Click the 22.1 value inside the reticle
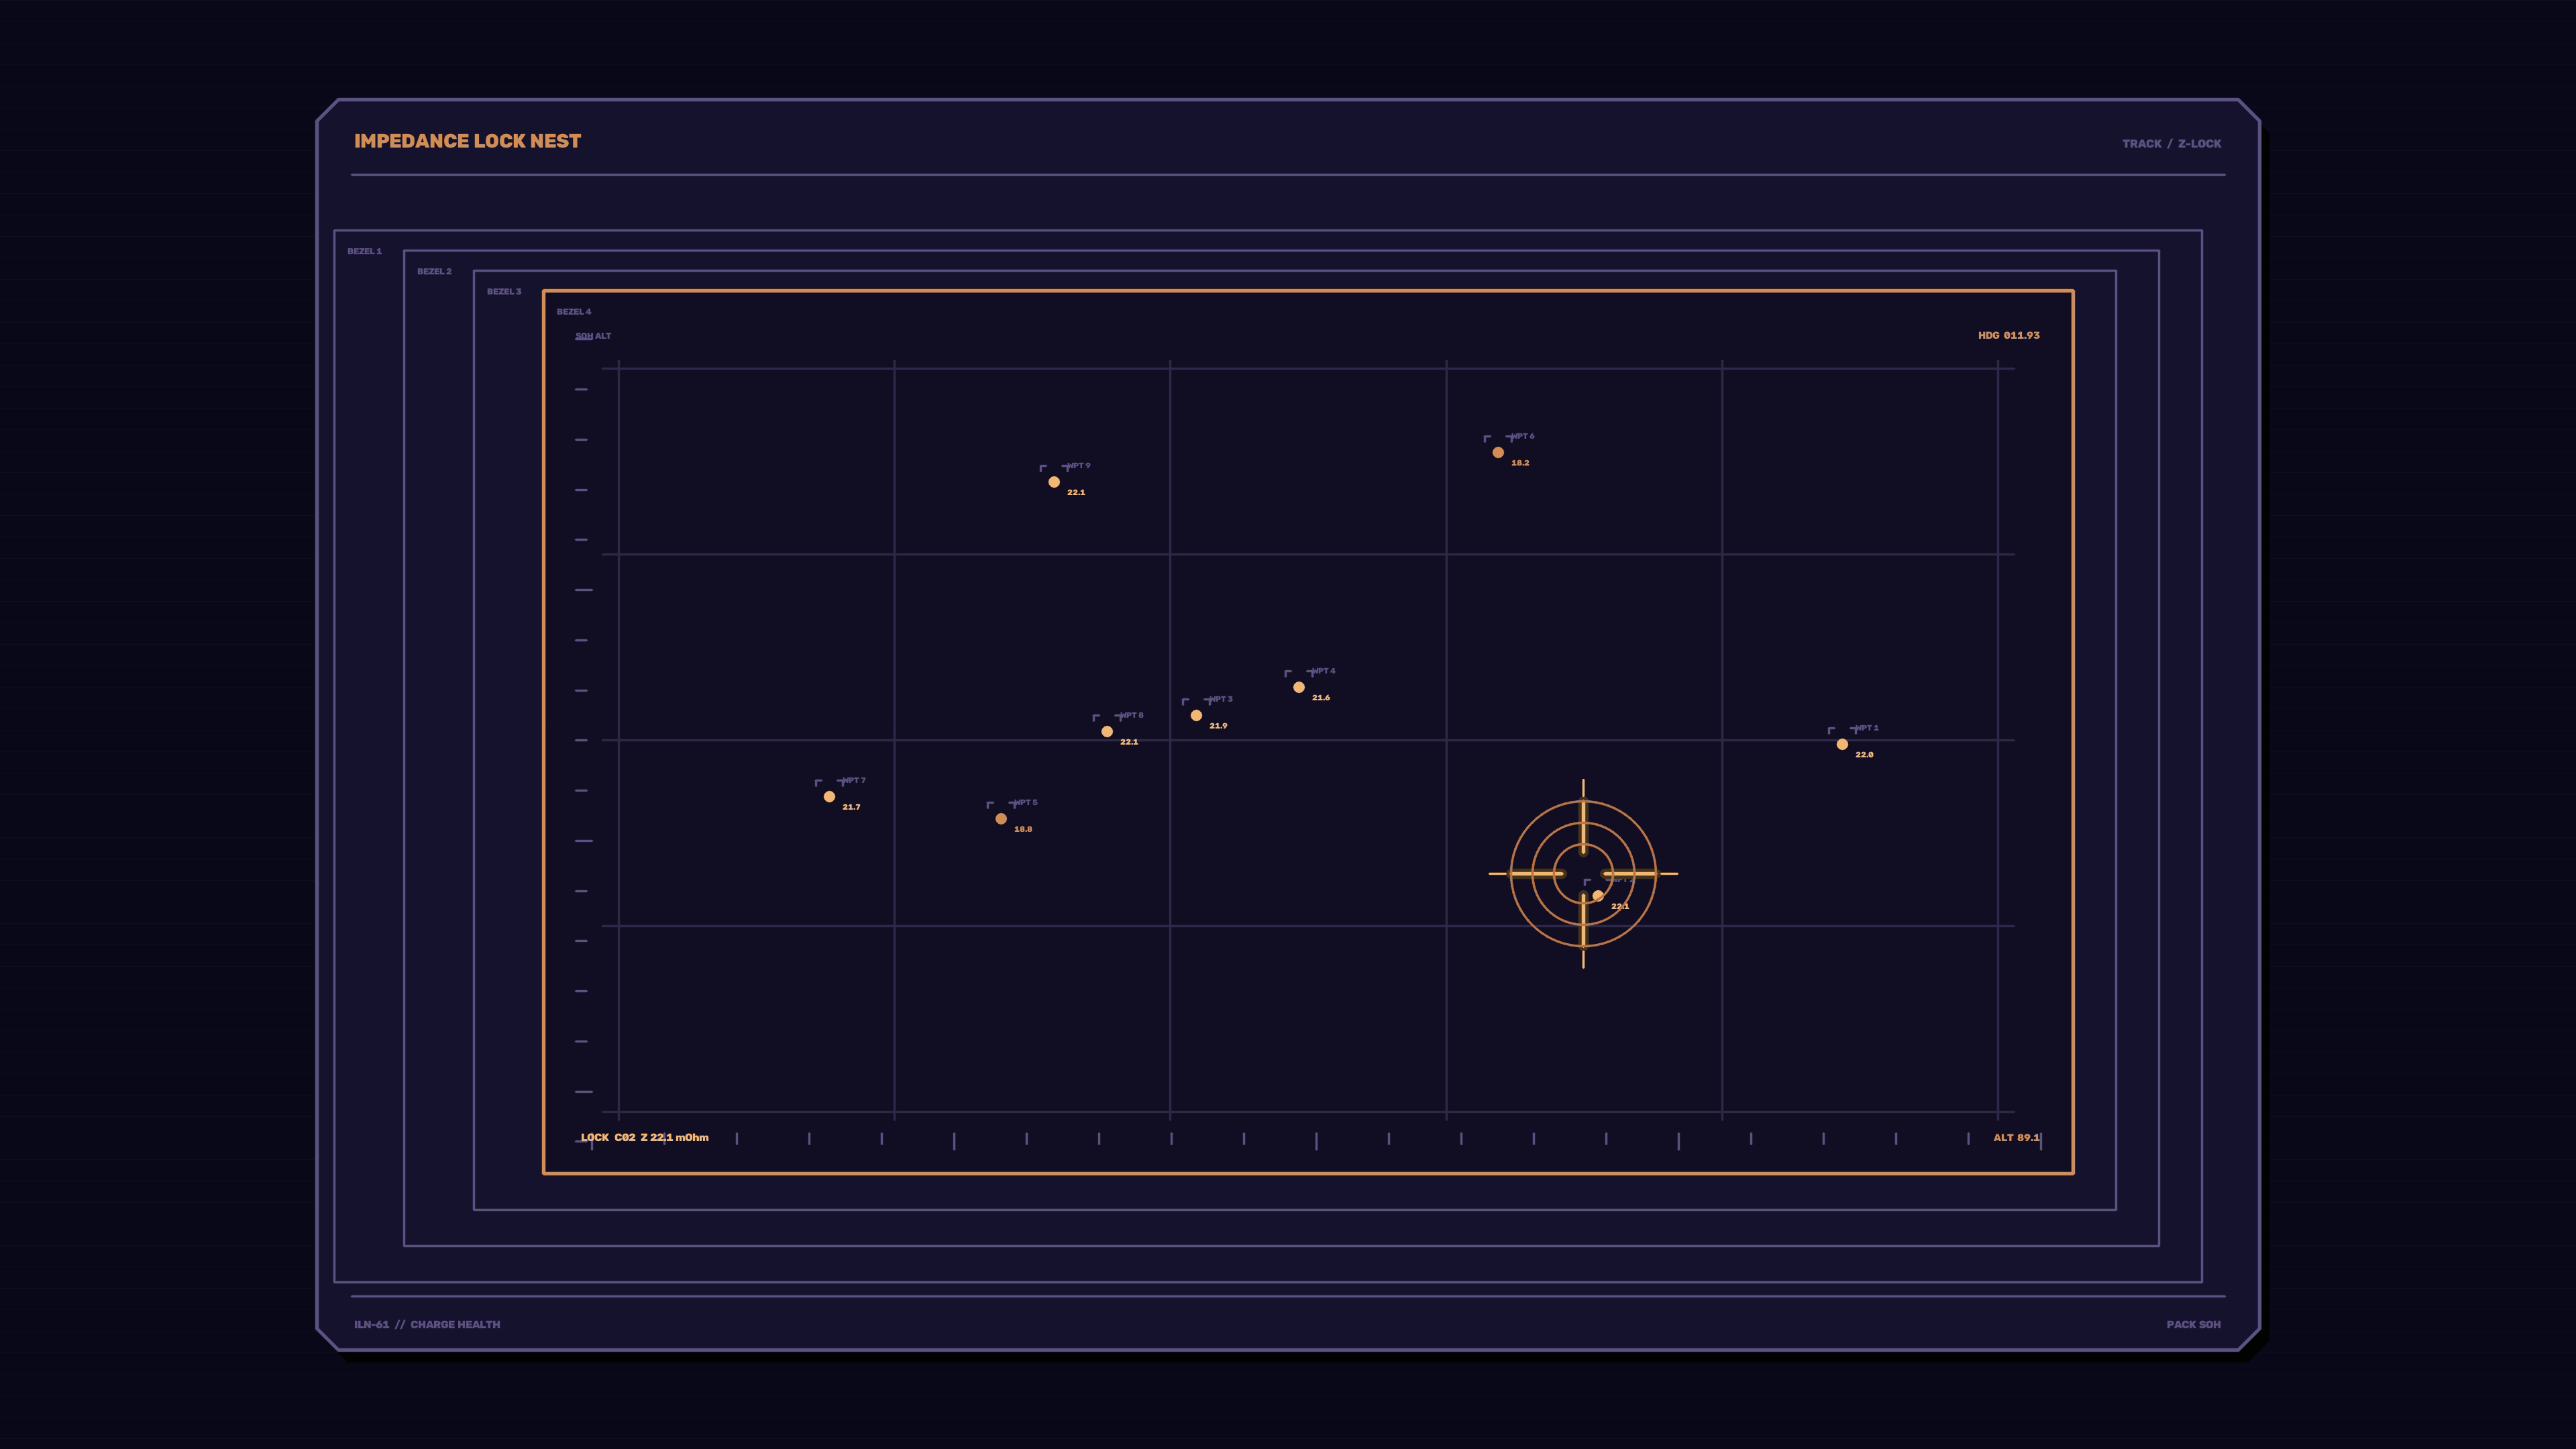This screenshot has height=1449, width=2576. click(x=1620, y=907)
